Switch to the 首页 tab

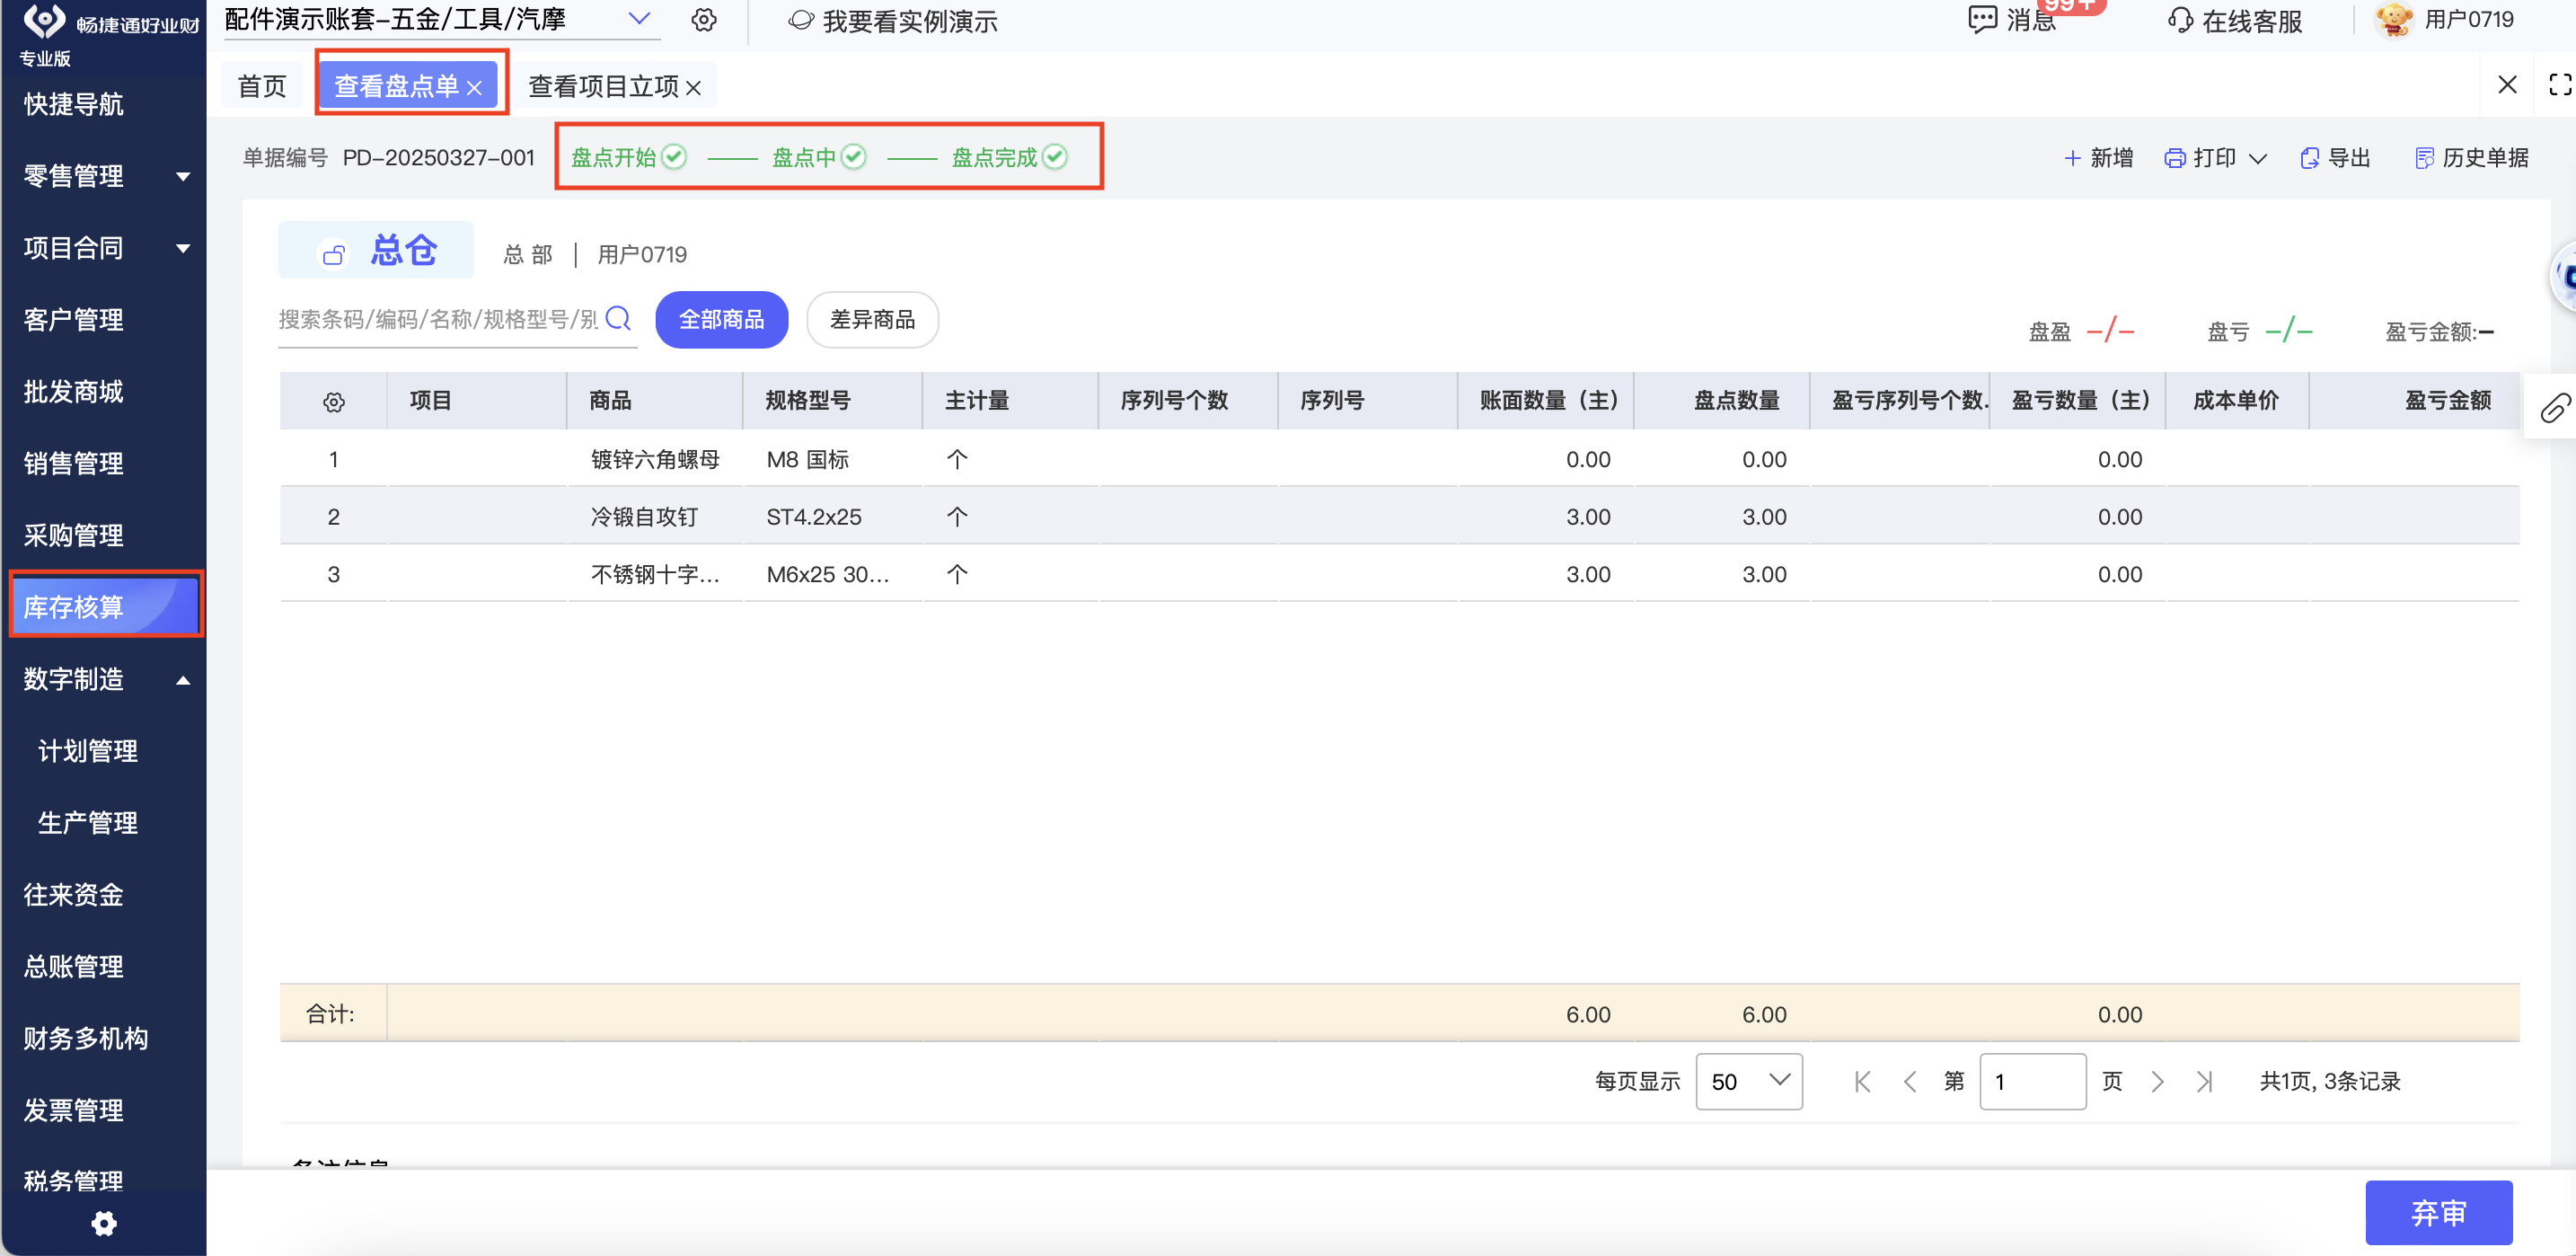262,87
